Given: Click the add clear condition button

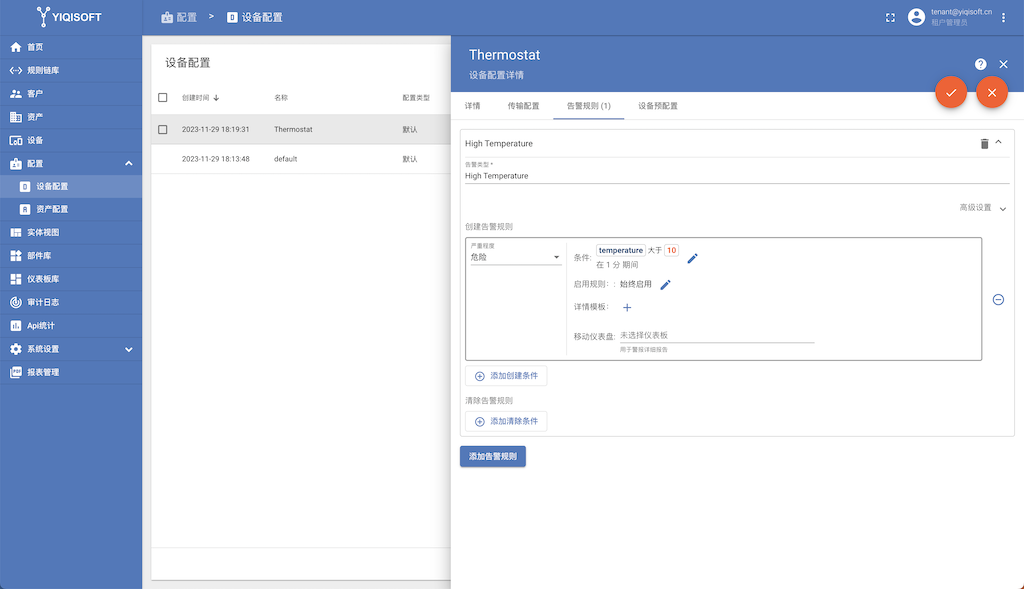Looking at the screenshot, I should [506, 422].
